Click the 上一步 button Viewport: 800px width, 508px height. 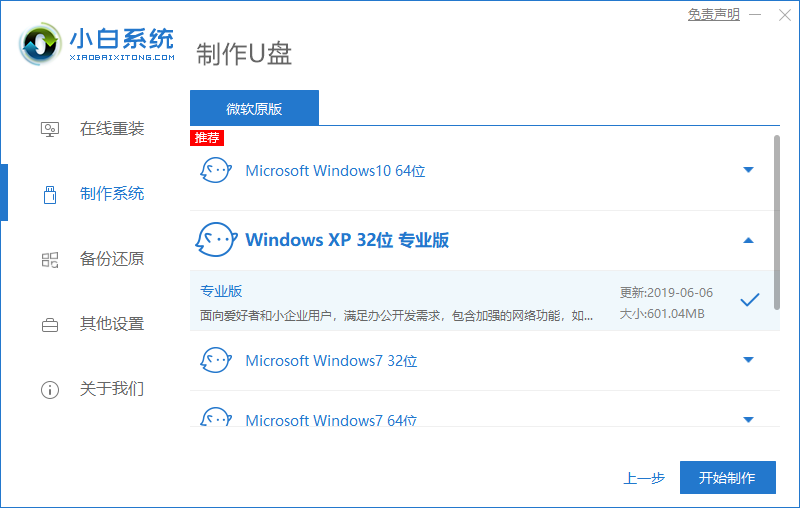tap(644, 478)
